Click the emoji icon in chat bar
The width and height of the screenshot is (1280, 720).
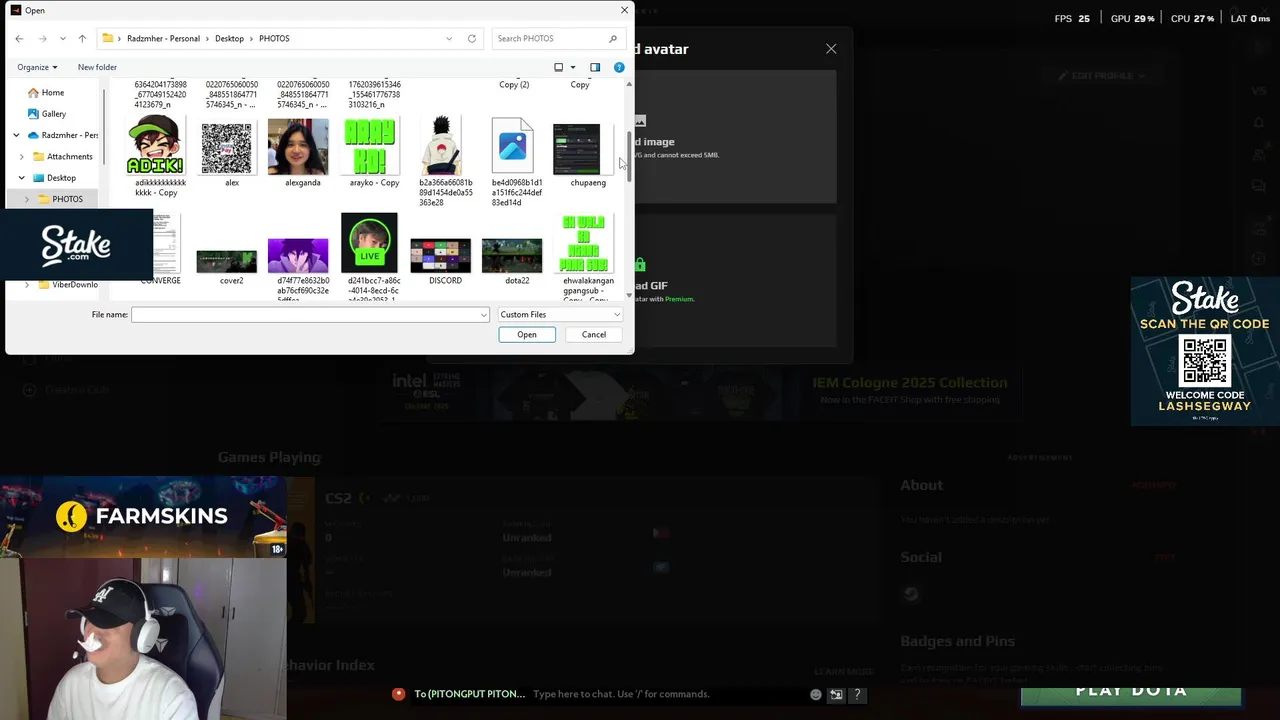tap(816, 694)
